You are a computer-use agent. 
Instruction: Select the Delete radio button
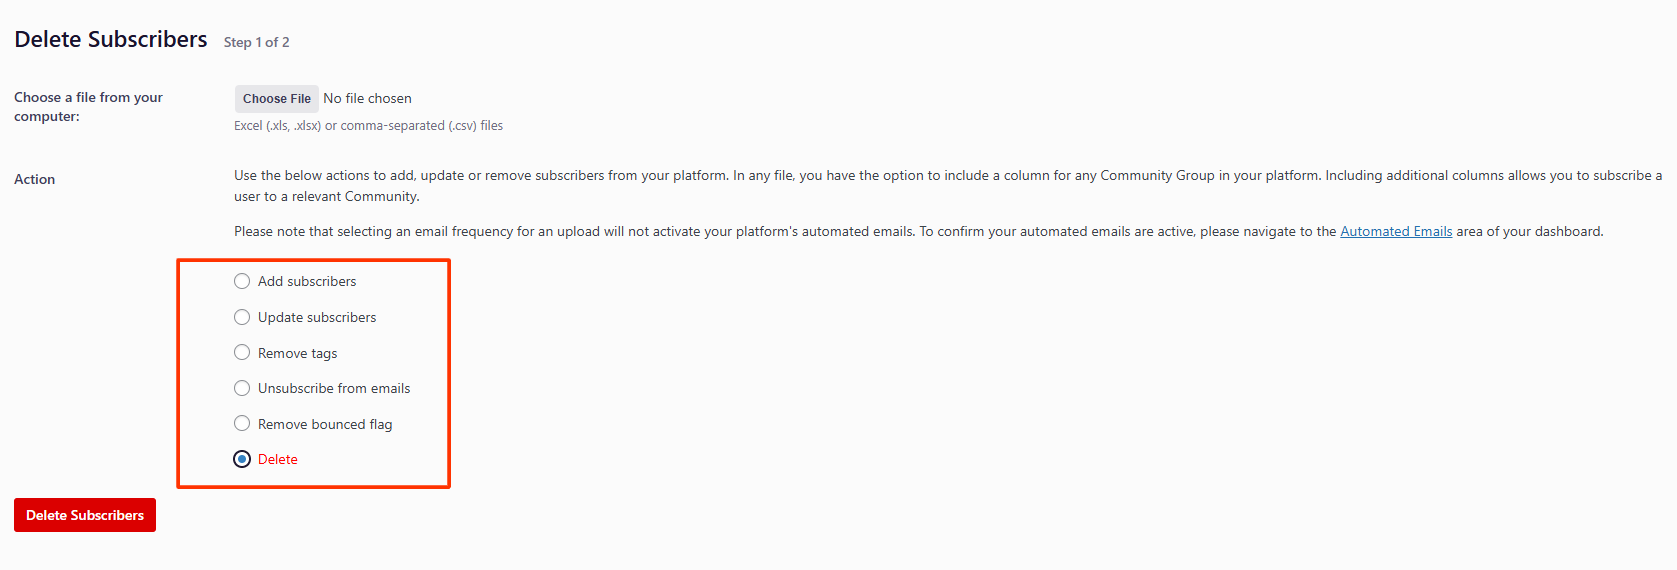pos(242,459)
